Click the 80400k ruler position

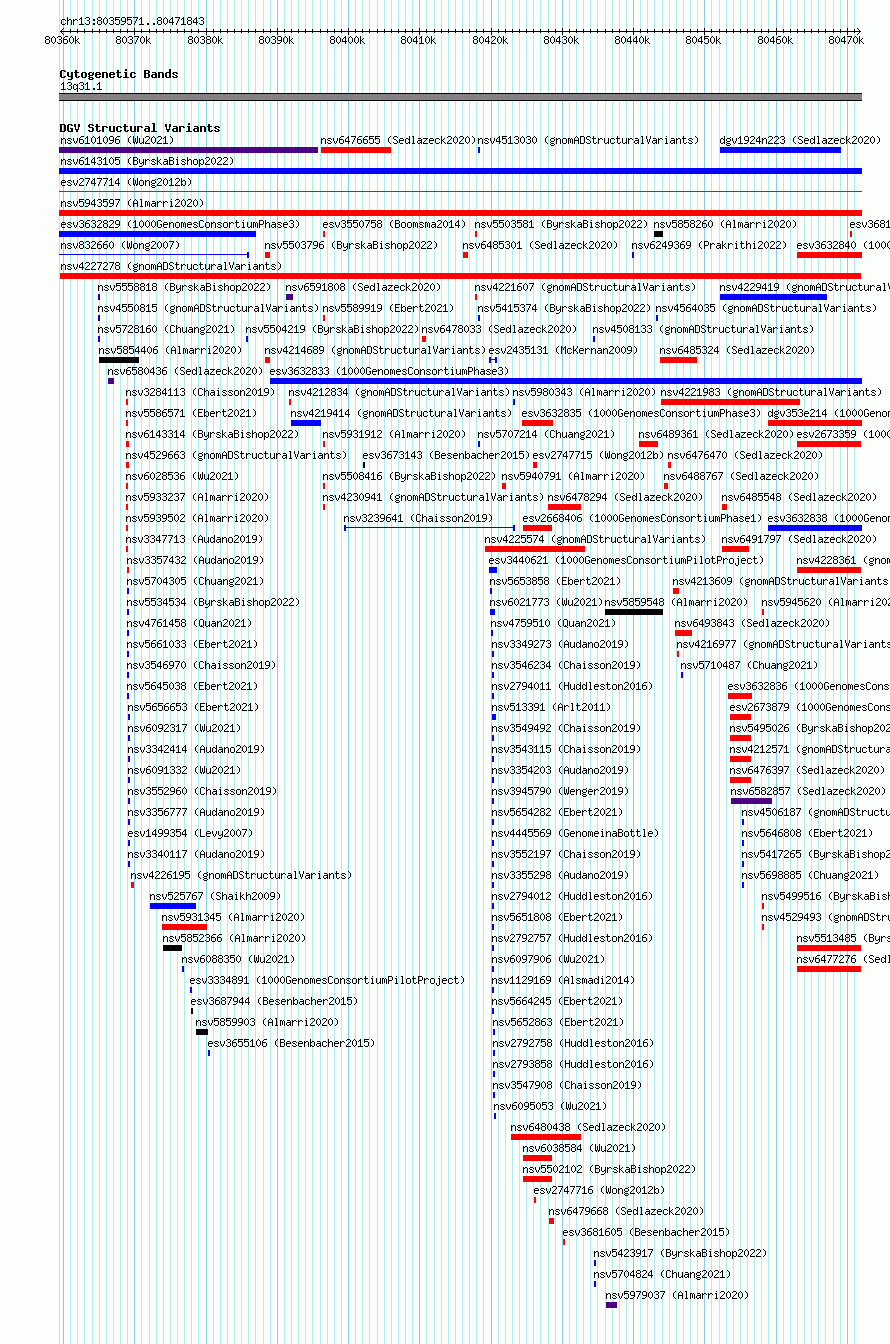pos(347,40)
